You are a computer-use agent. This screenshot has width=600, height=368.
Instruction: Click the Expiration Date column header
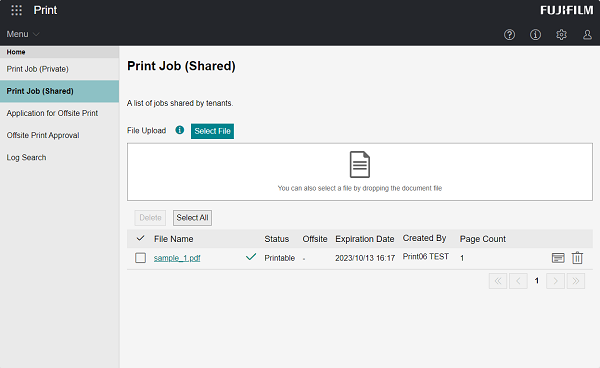365,239
